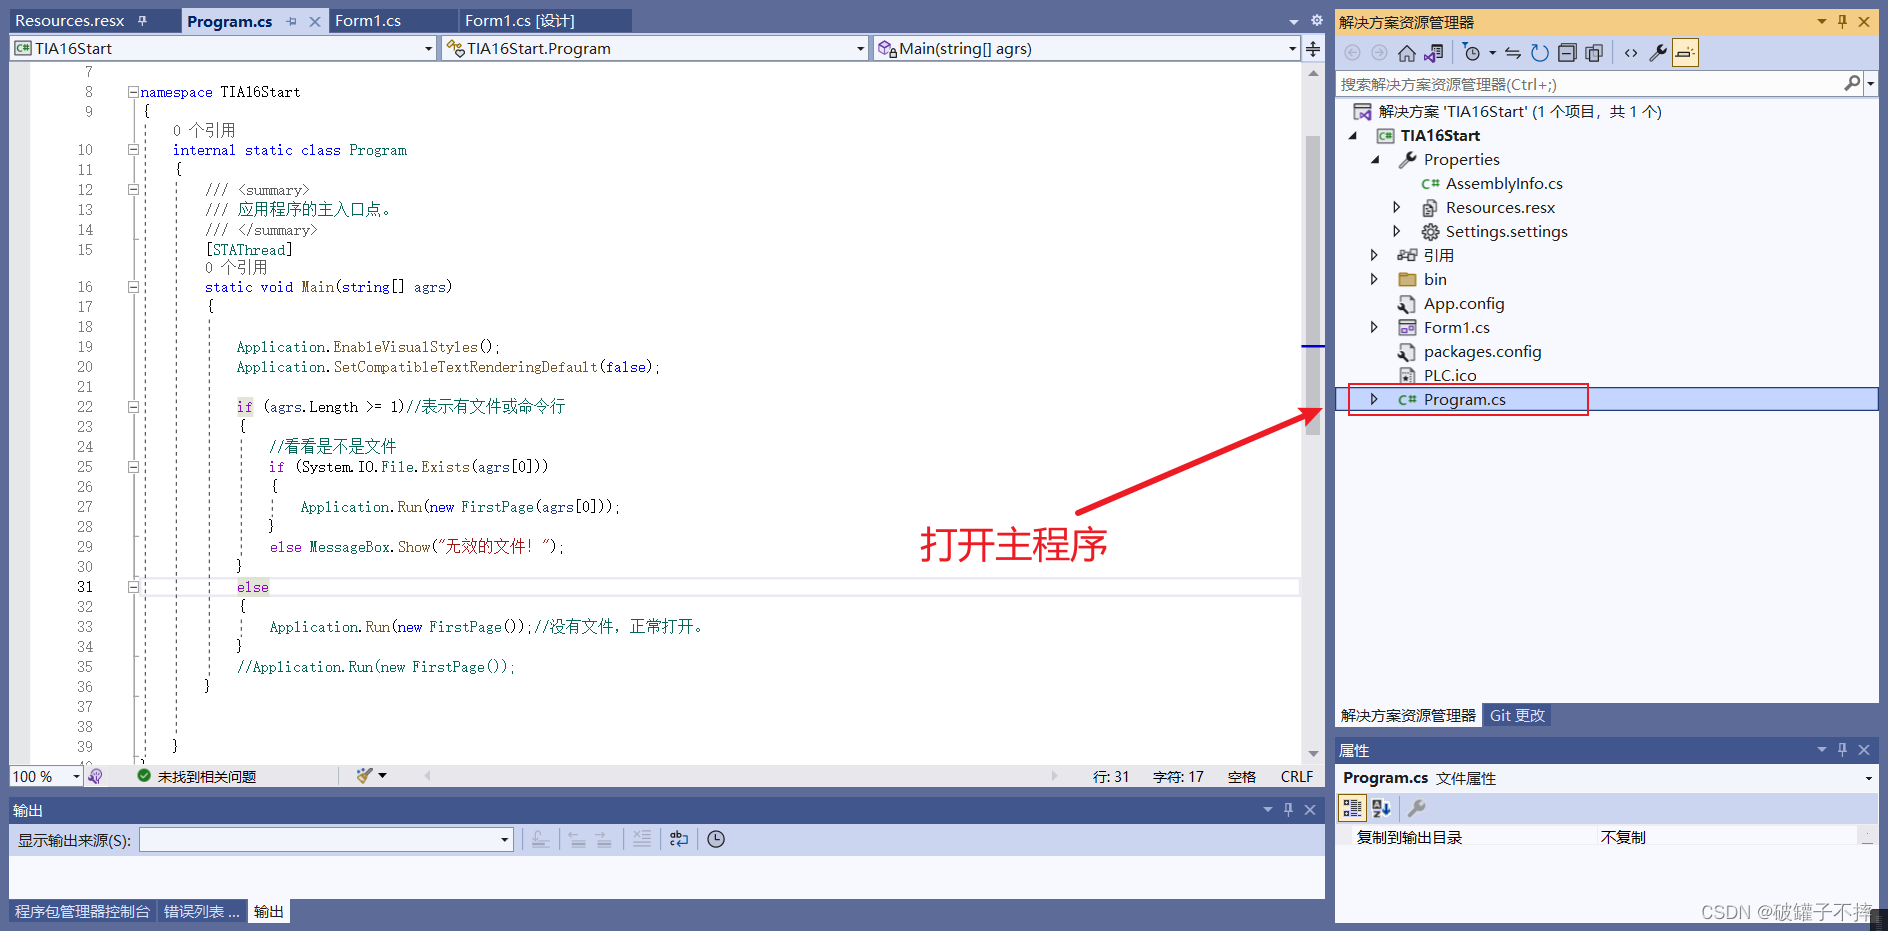Expand the bin folder node
The height and width of the screenshot is (931, 1888).
pos(1373,279)
